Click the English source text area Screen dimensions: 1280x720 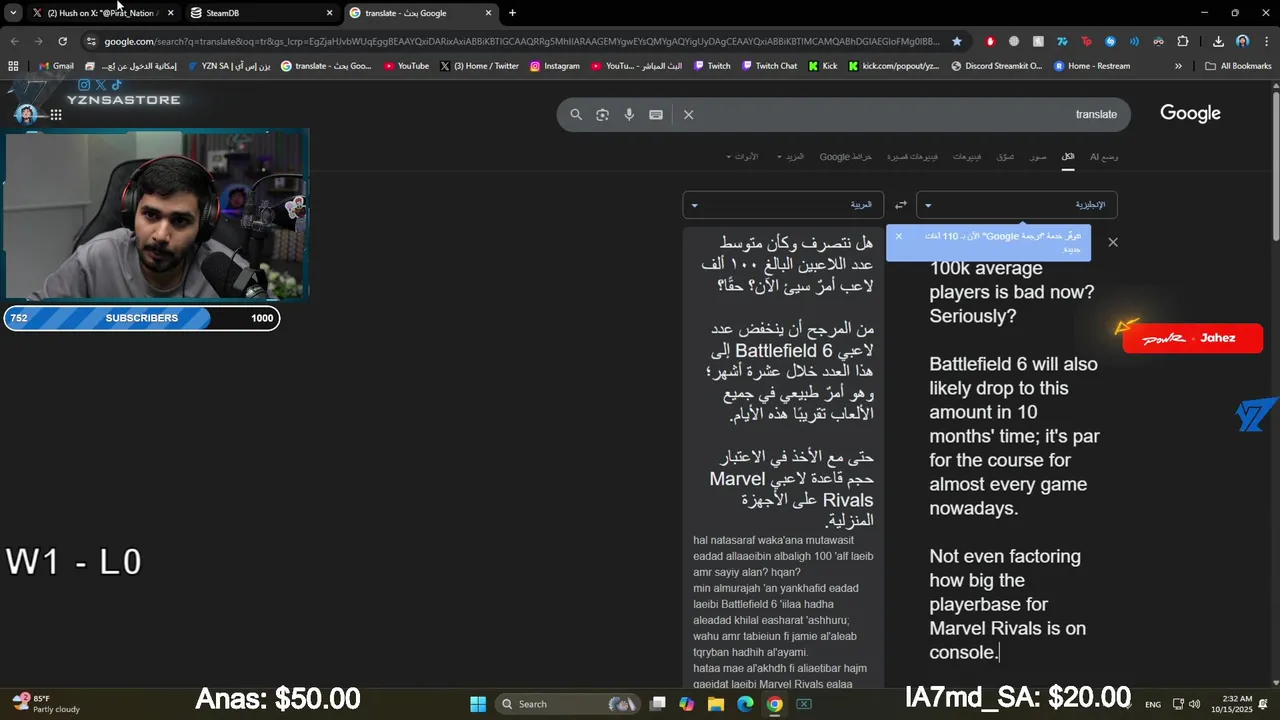pyautogui.click(x=1015, y=460)
